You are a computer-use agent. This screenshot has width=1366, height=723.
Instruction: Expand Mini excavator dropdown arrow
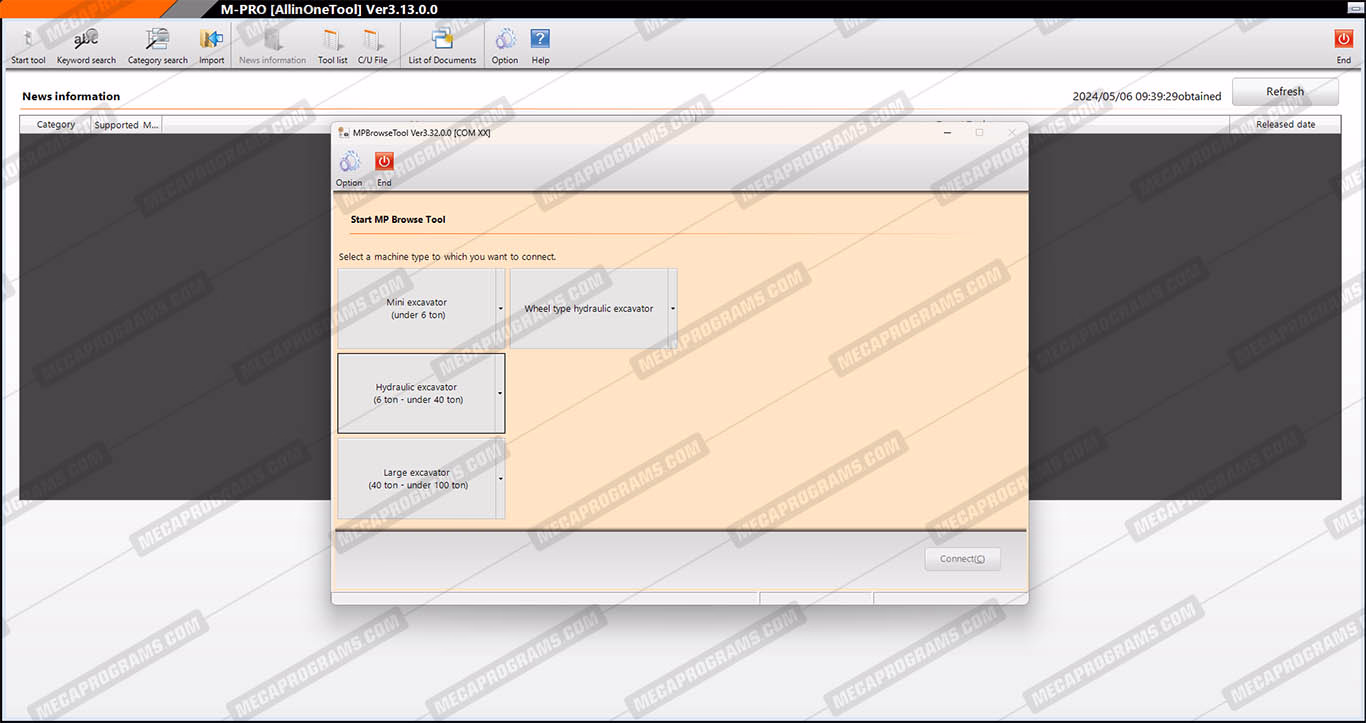[x=501, y=309]
